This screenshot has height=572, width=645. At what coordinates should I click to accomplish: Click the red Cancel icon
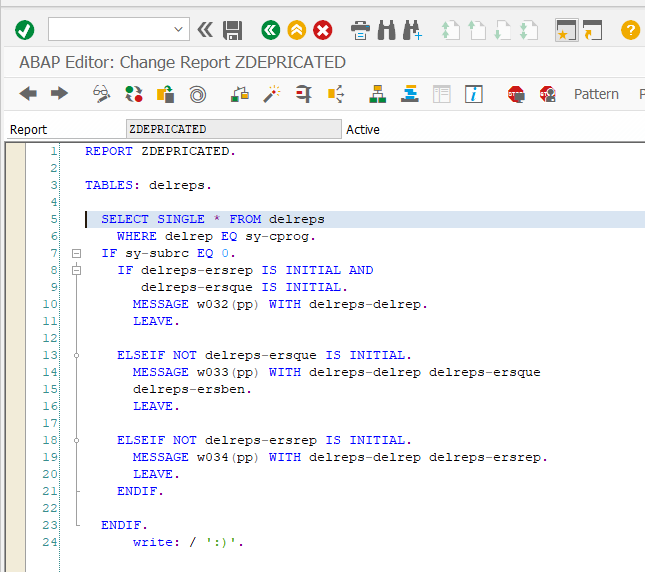tap(323, 30)
